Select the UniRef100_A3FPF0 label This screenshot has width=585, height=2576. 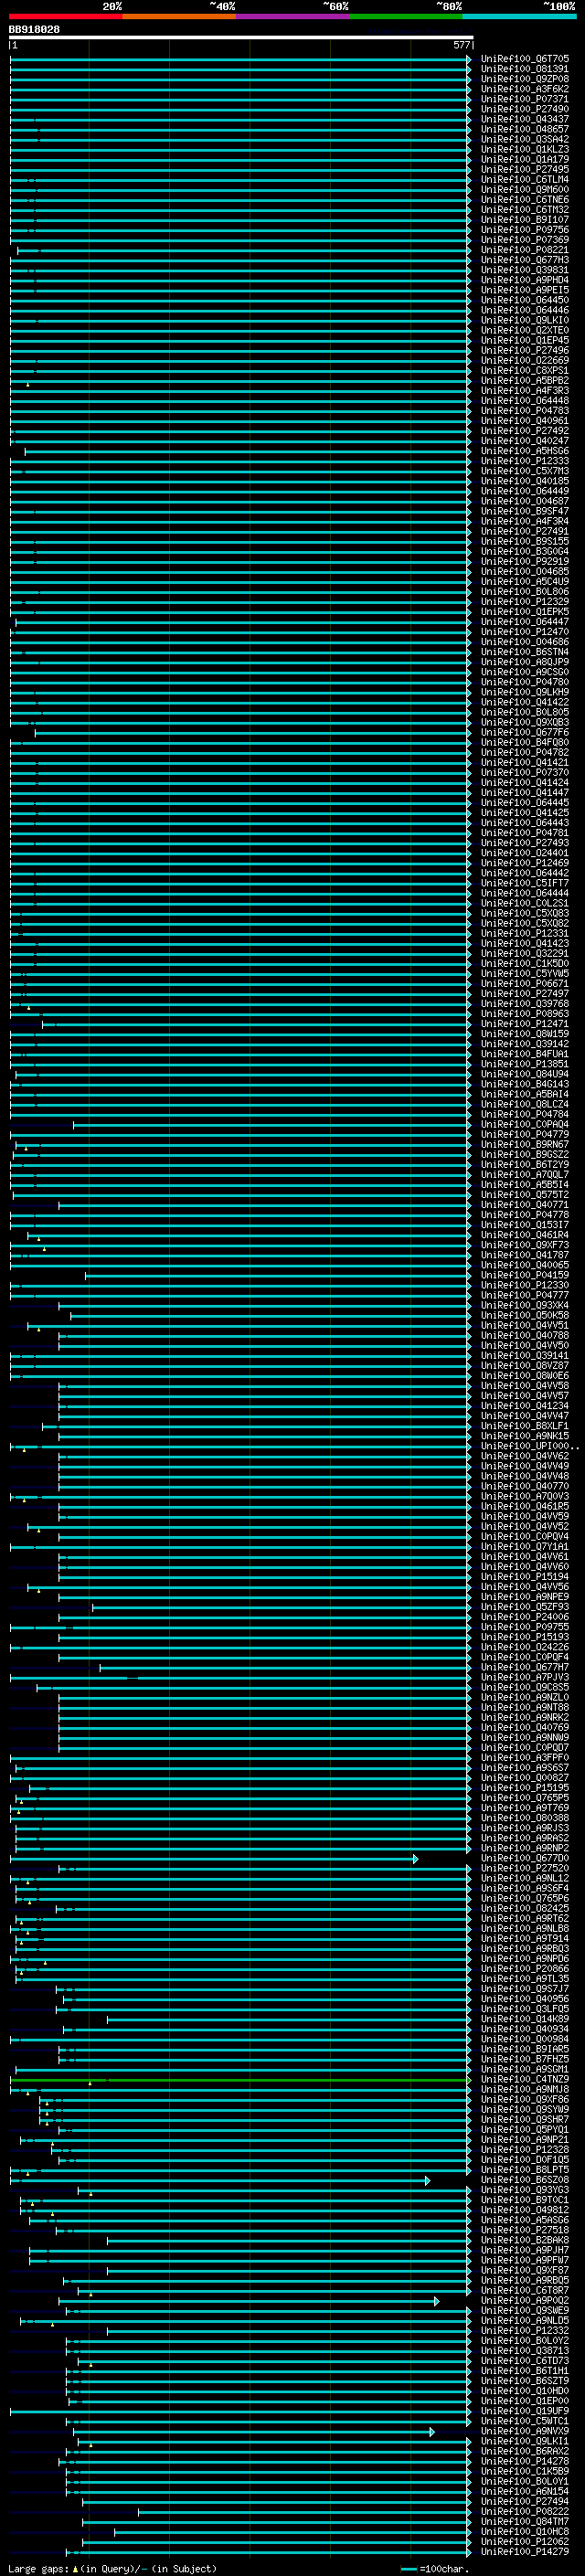point(525,1758)
